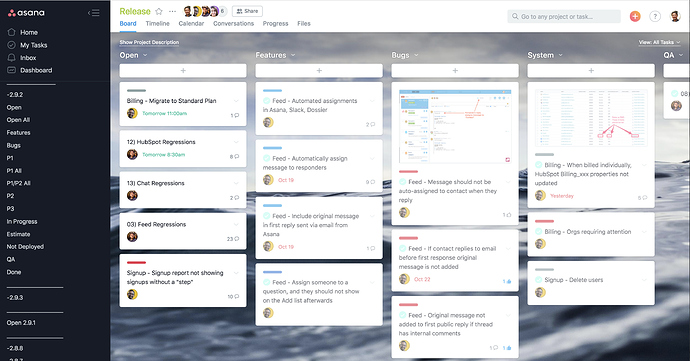
Task: Open the System column dropdown arrow
Action: pos(560,55)
